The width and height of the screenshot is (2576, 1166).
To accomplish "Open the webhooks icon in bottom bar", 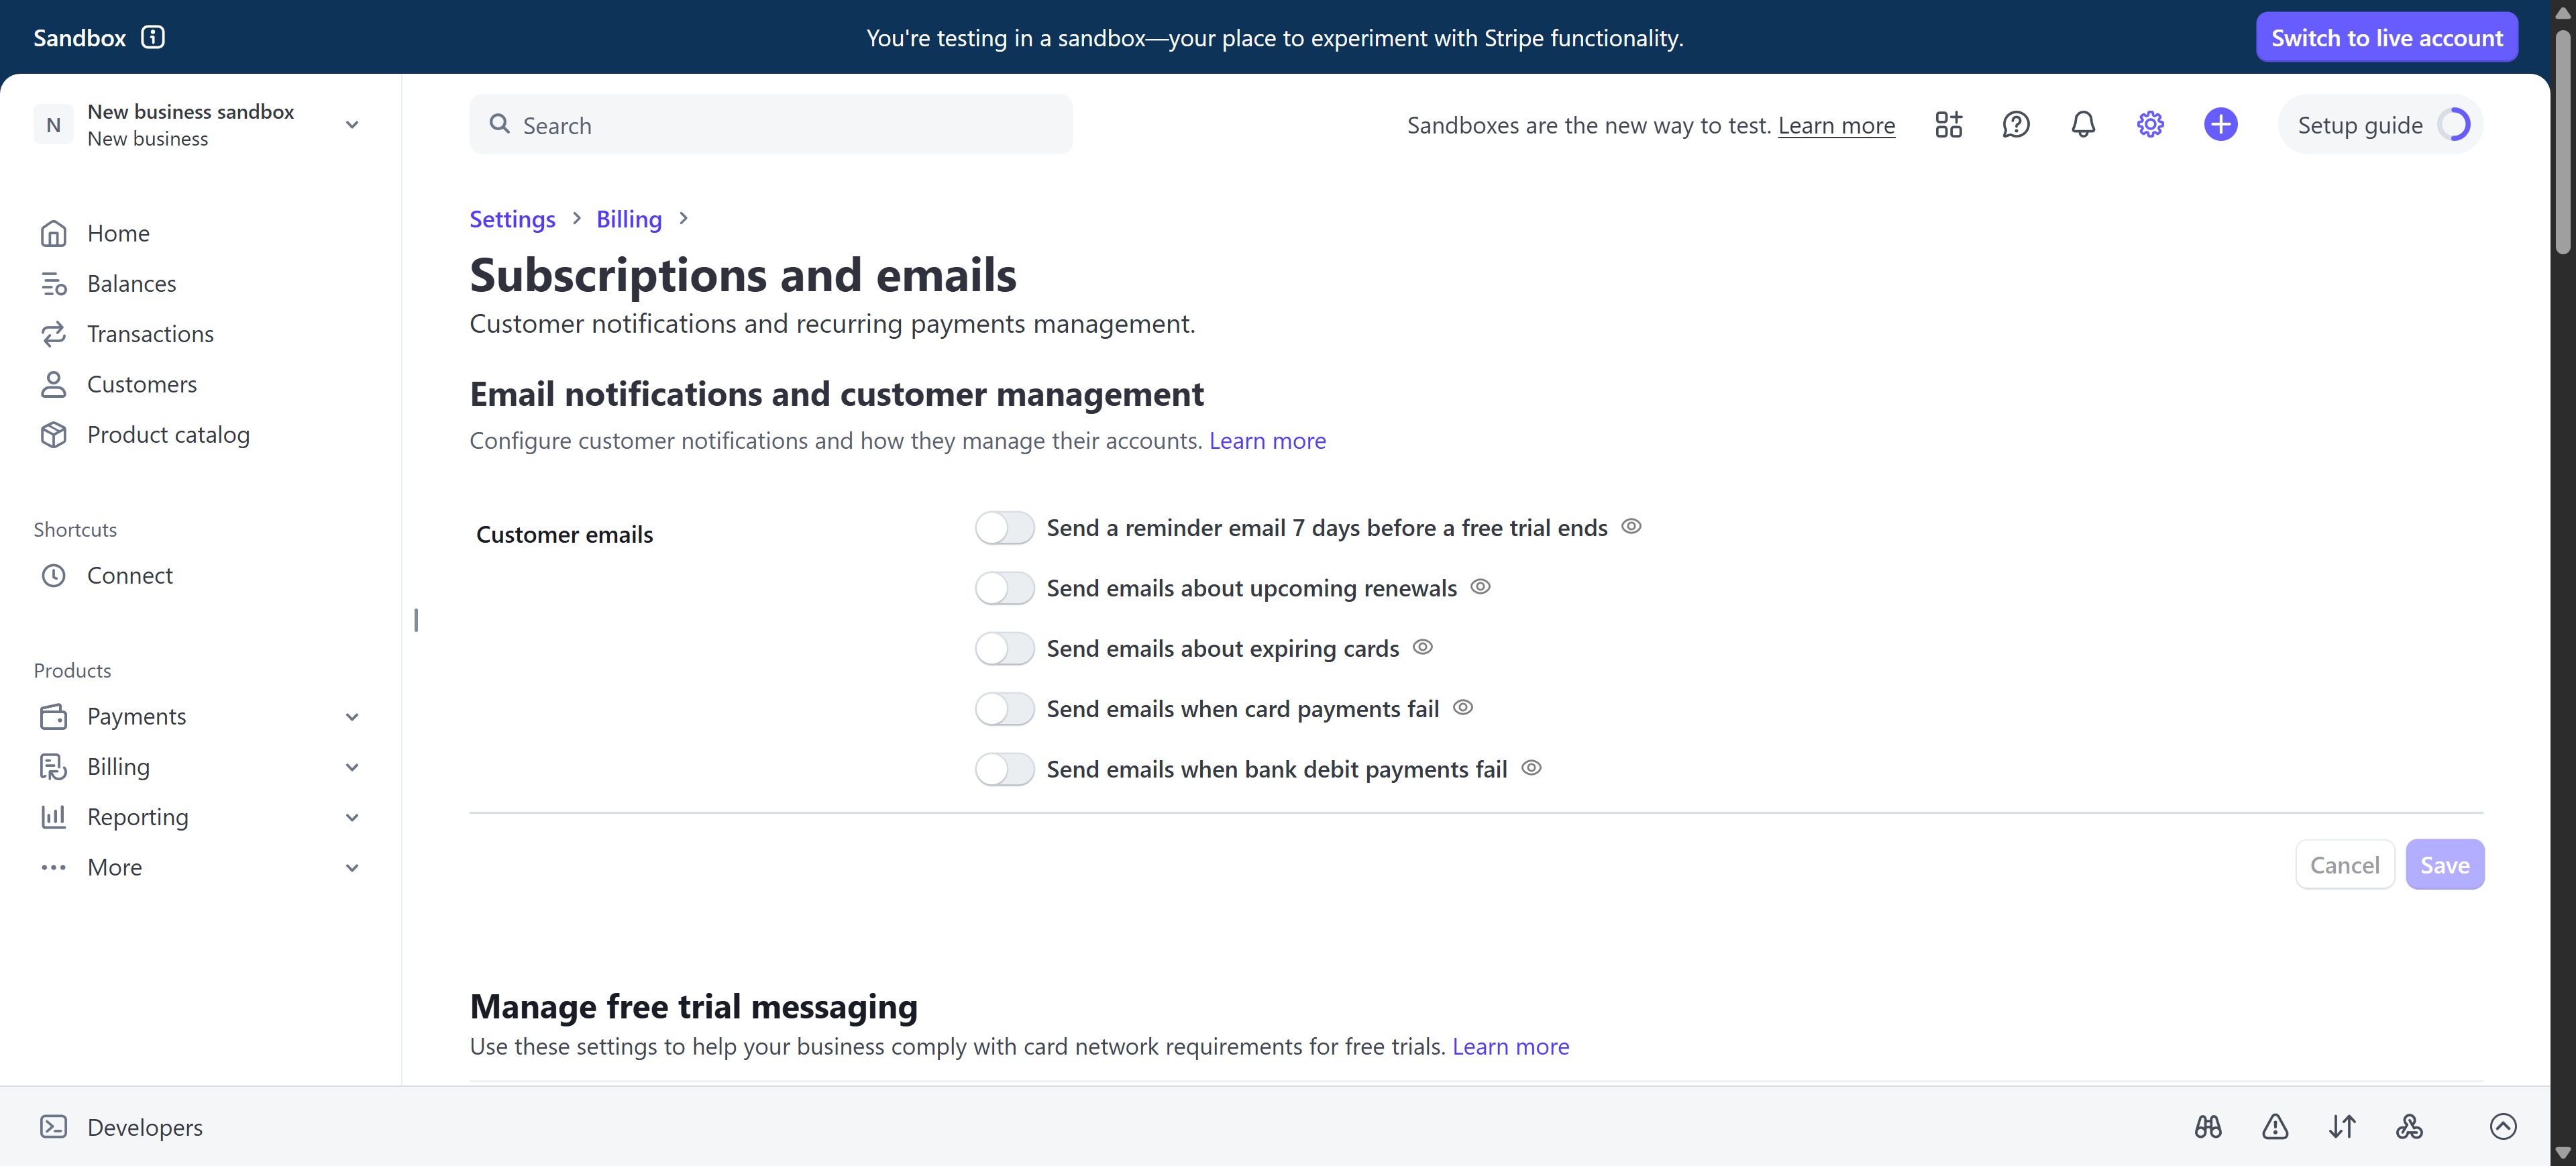I will pyautogui.click(x=2409, y=1127).
